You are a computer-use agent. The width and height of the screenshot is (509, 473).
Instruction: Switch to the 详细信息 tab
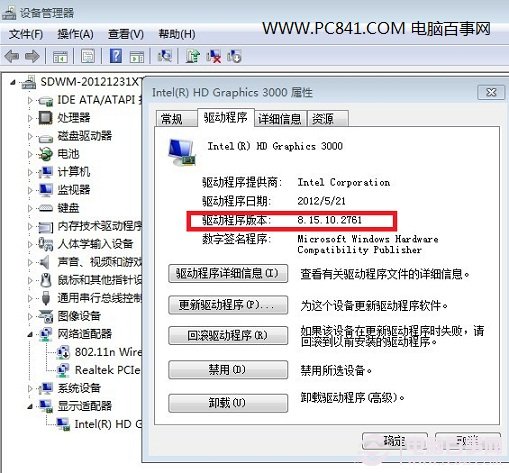(280, 119)
